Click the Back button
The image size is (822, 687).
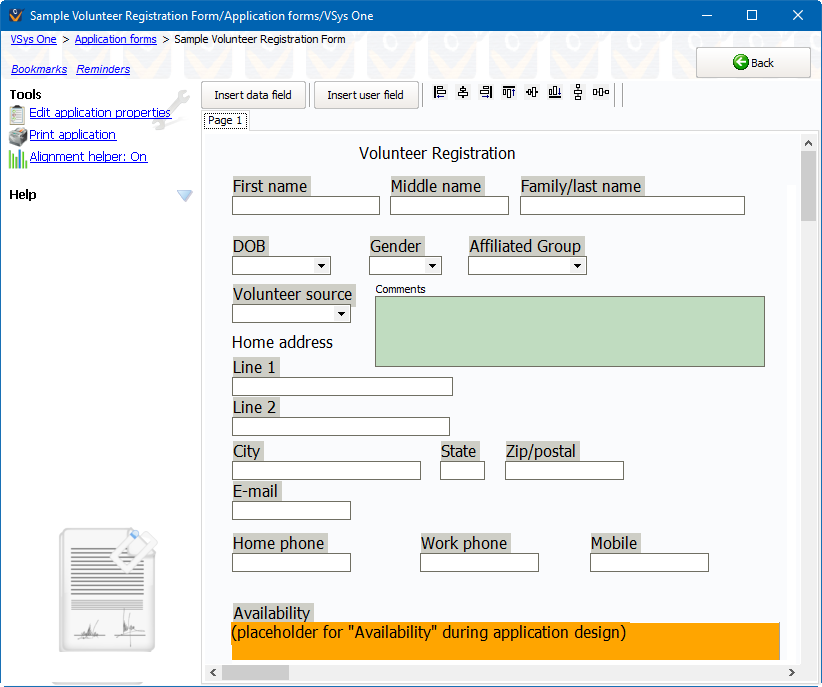(753, 62)
